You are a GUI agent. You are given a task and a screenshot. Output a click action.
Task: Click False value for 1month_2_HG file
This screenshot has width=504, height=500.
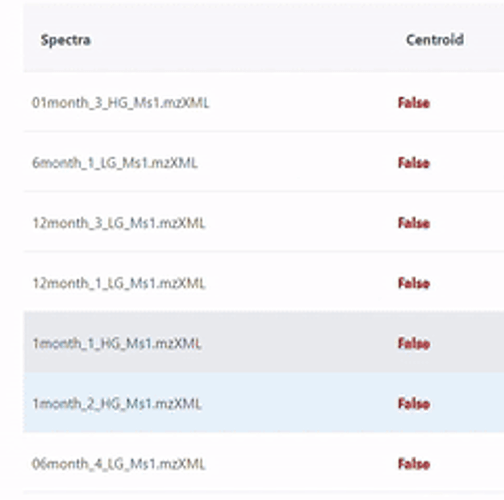[414, 403]
